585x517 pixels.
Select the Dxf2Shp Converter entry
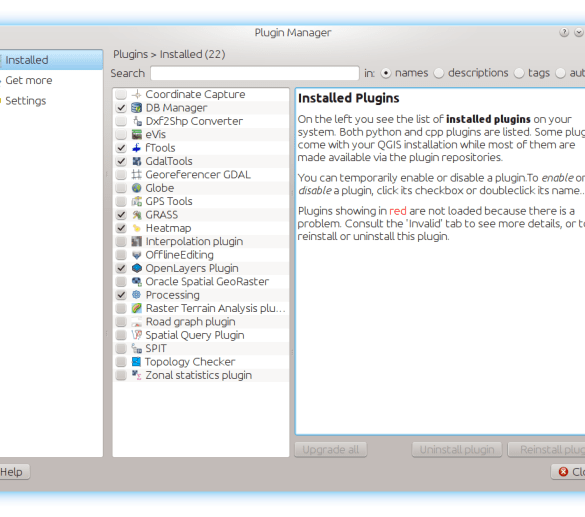point(201,121)
